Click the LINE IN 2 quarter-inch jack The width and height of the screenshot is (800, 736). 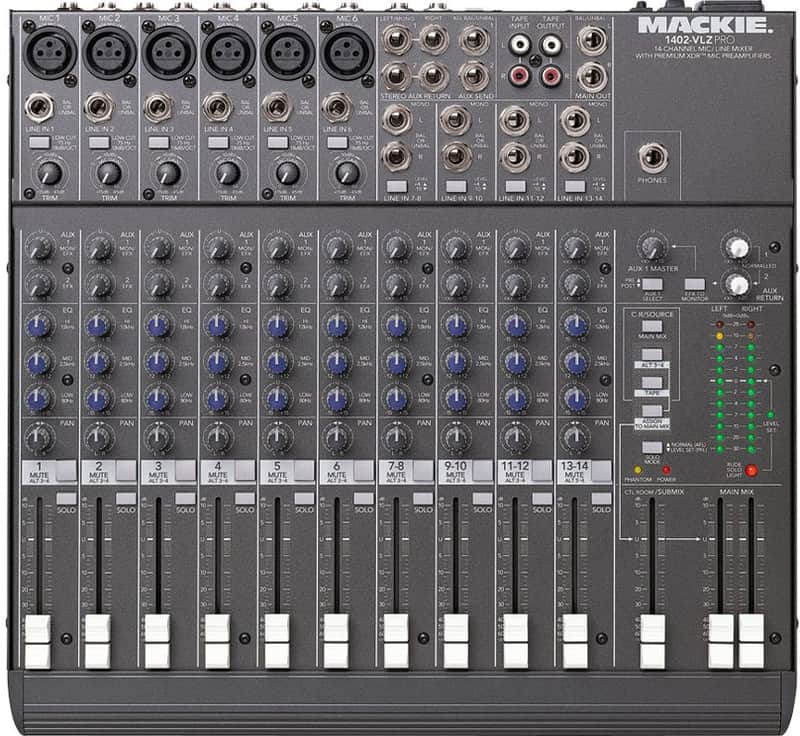coord(98,108)
